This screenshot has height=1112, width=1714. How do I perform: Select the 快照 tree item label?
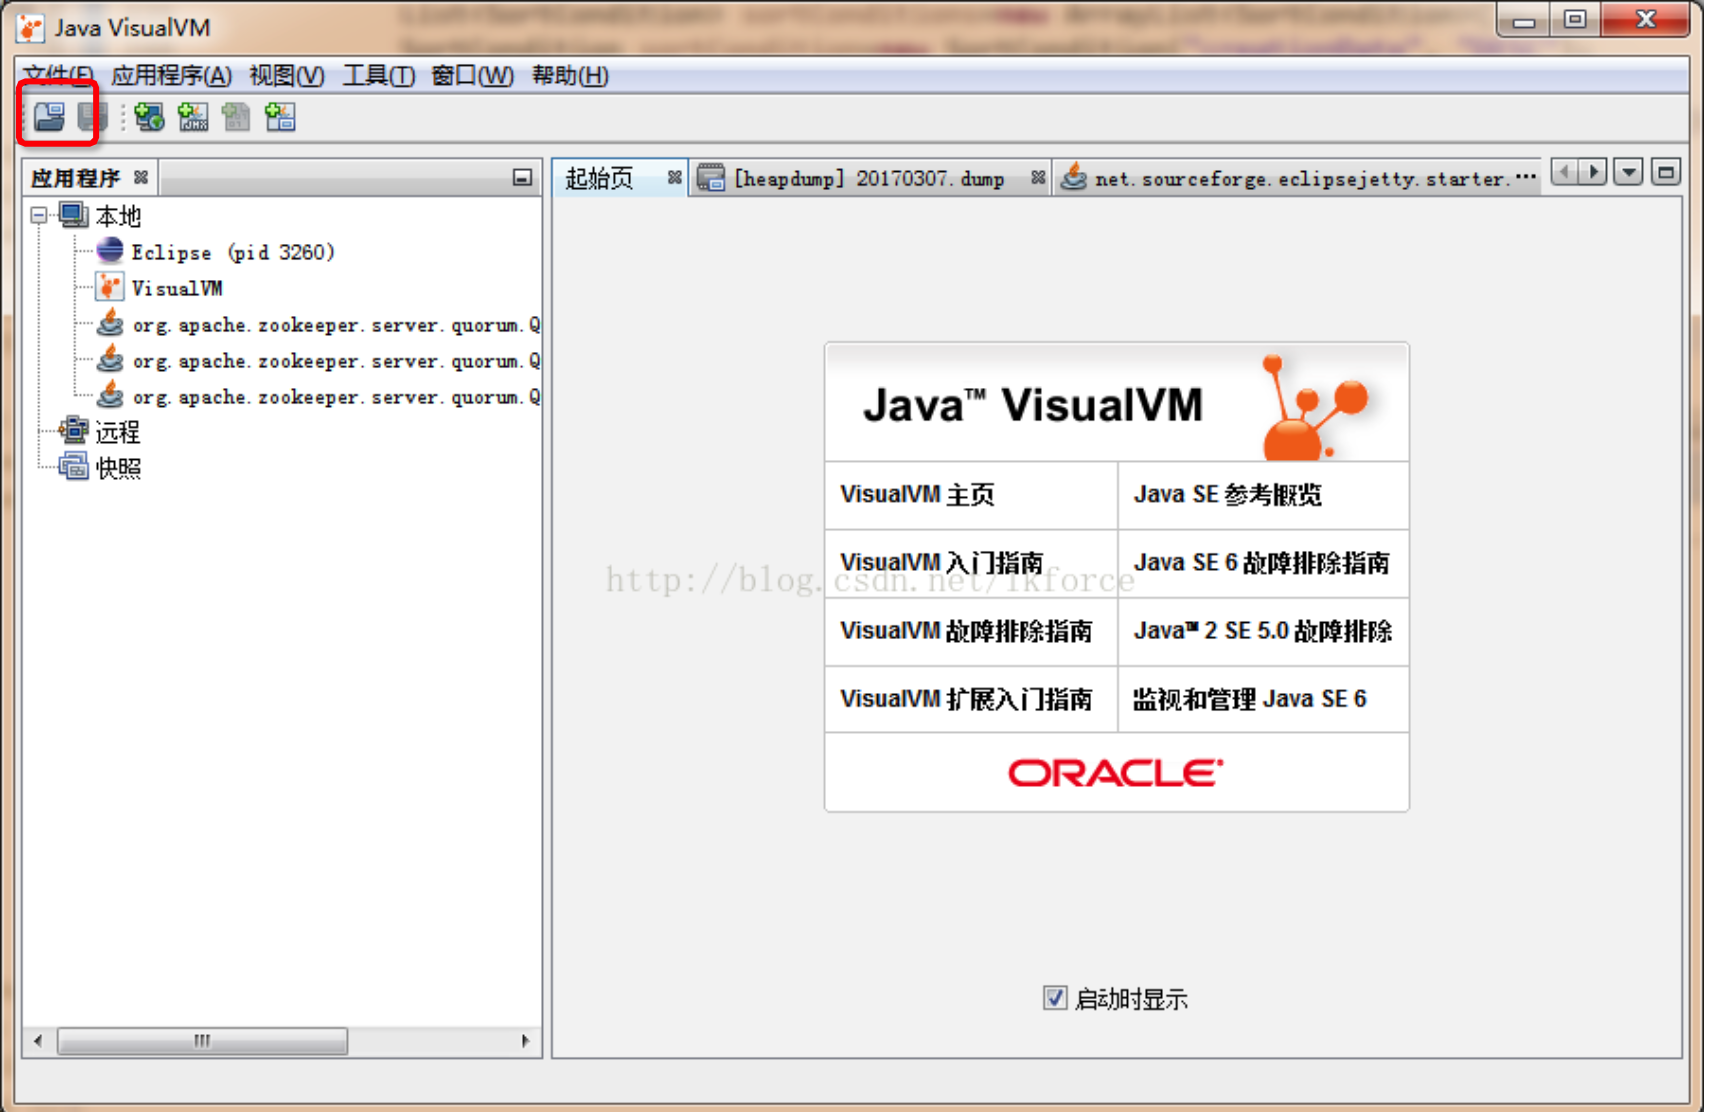117,467
